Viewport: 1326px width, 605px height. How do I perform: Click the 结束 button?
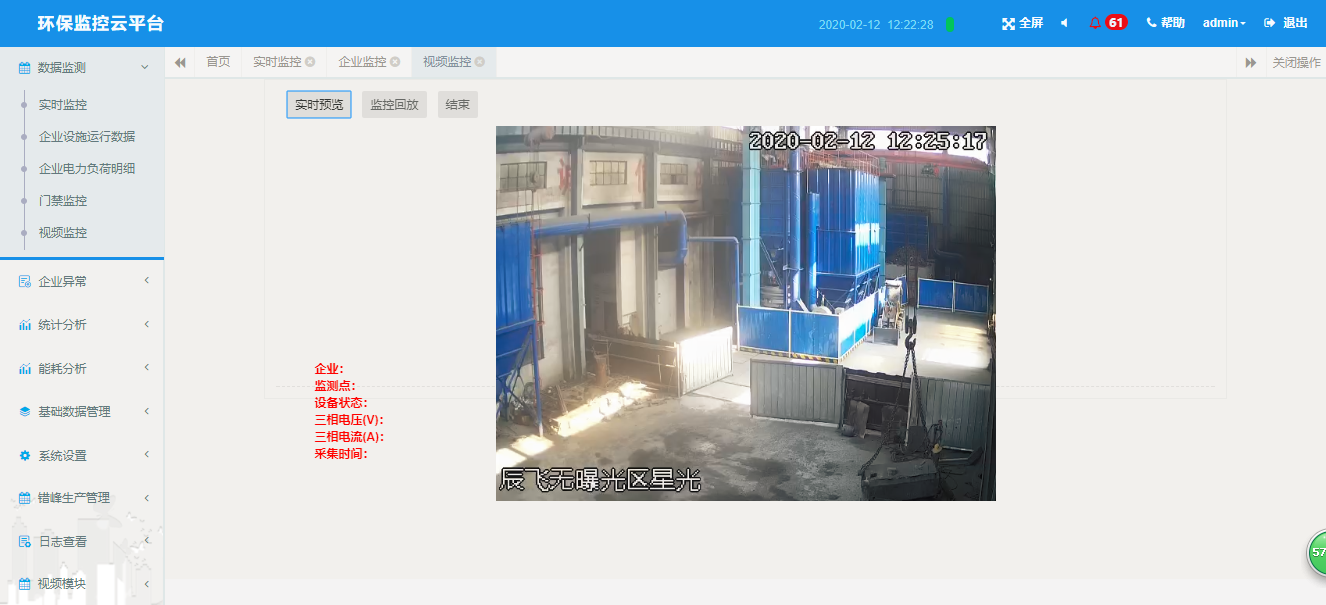click(x=458, y=104)
